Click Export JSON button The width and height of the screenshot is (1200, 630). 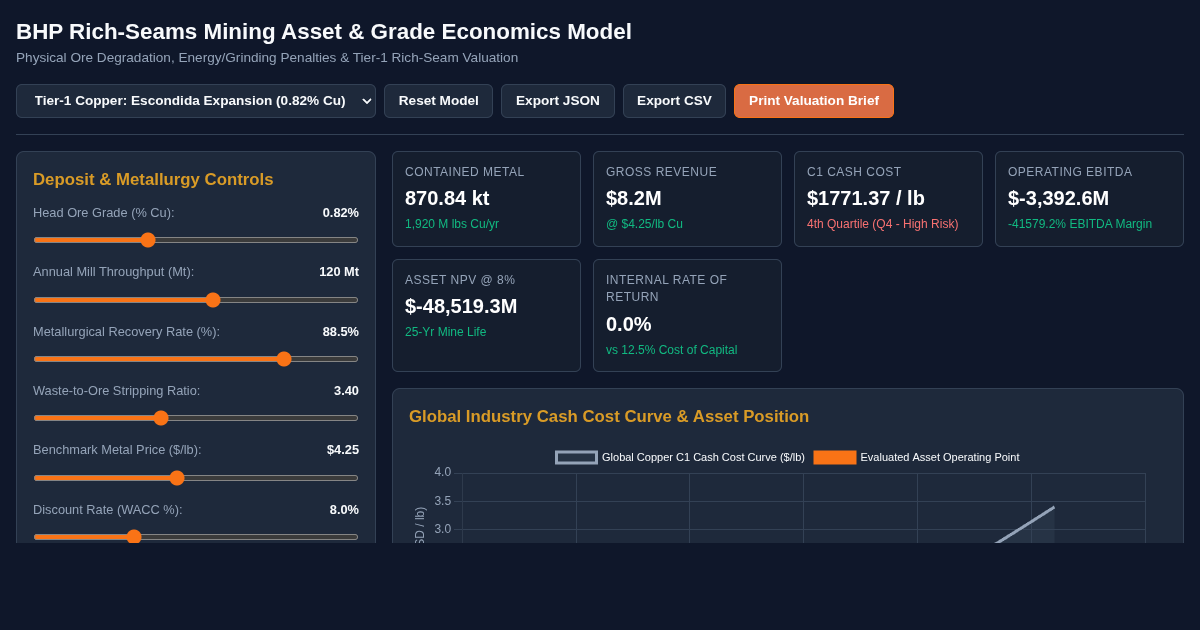558,101
